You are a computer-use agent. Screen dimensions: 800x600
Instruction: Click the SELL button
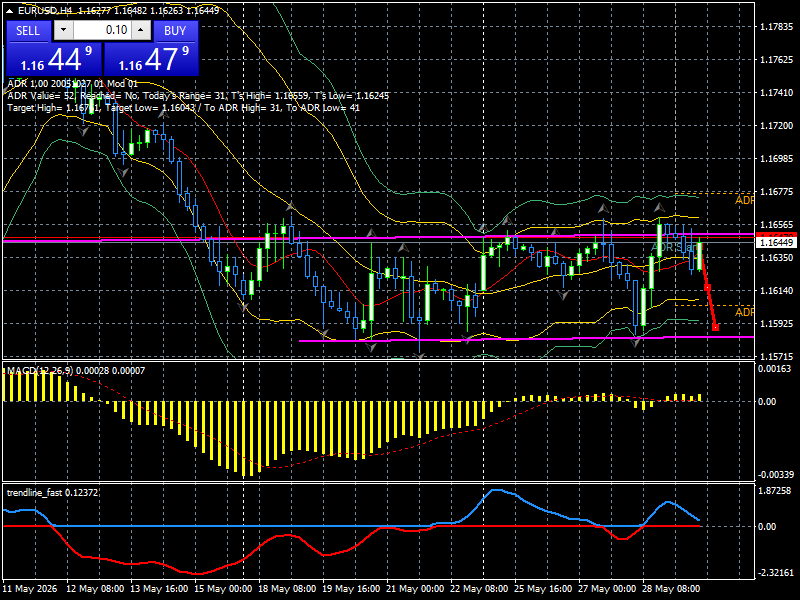(x=28, y=31)
